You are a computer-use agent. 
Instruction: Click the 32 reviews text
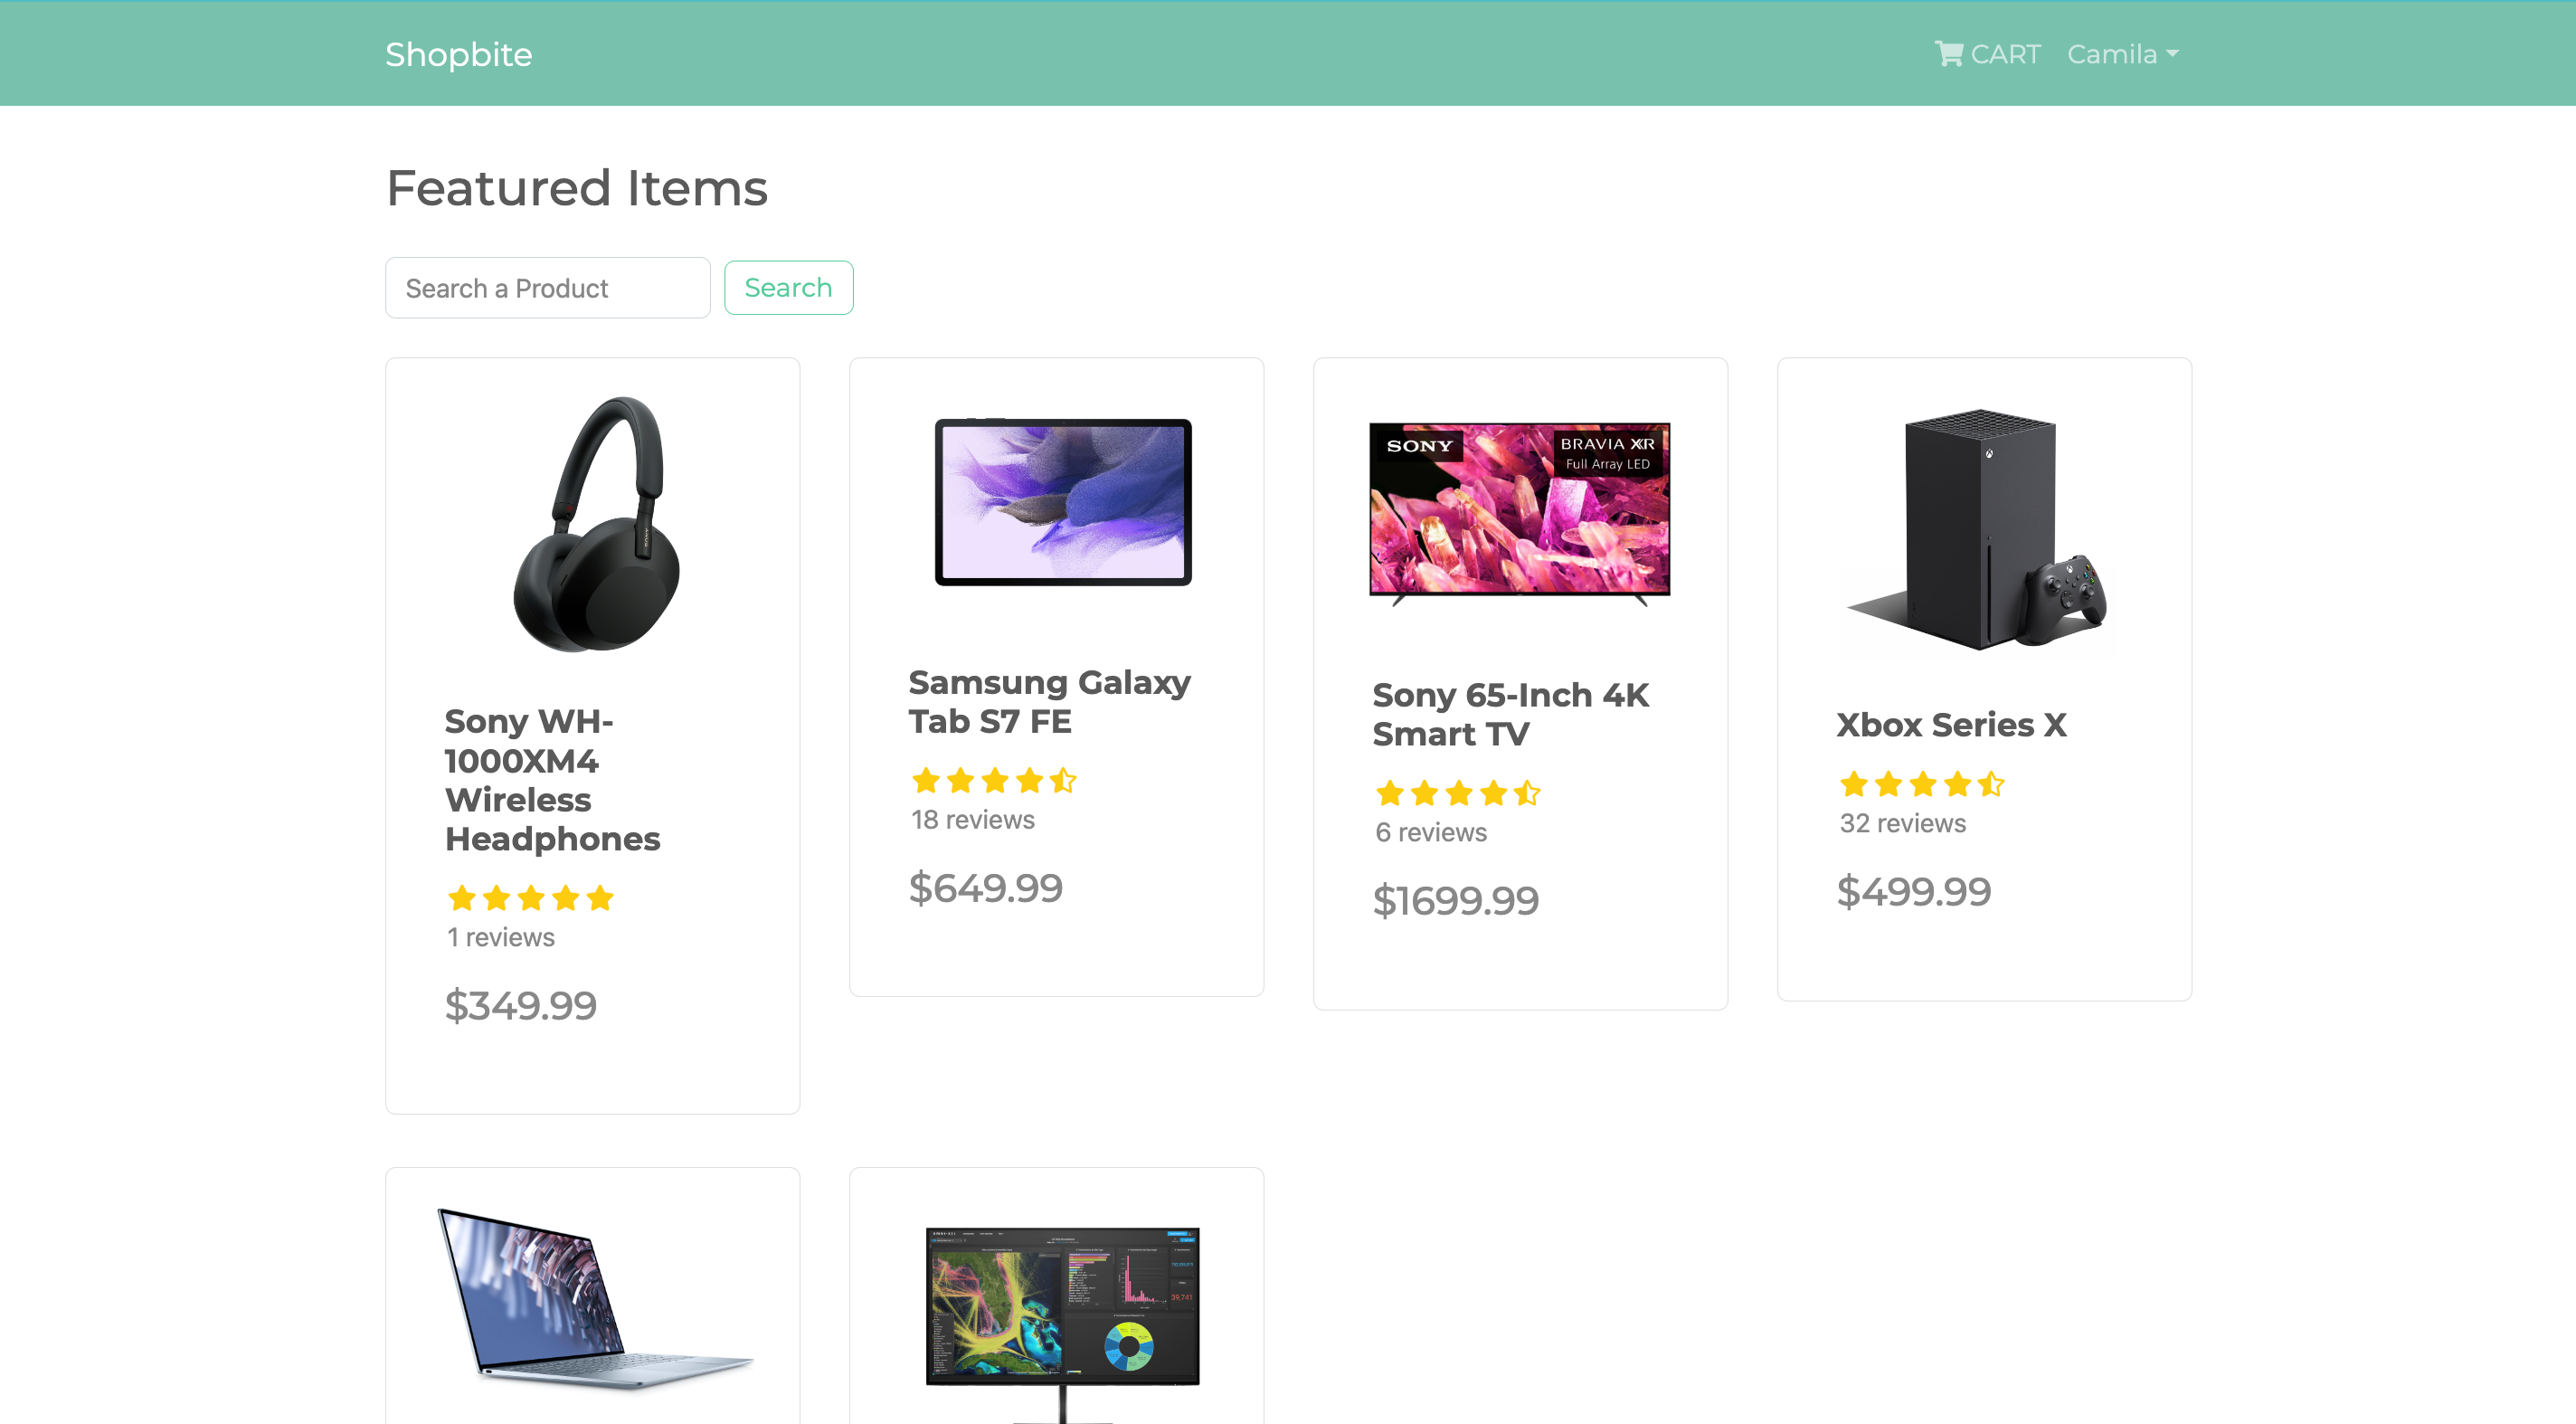(x=1903, y=823)
